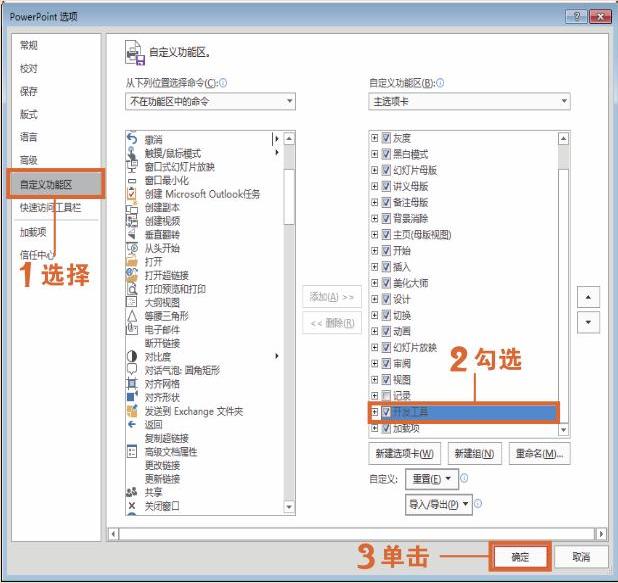Toggle the 开始 tab checkbox
Screen dimensions: 618x583
tap(386, 251)
